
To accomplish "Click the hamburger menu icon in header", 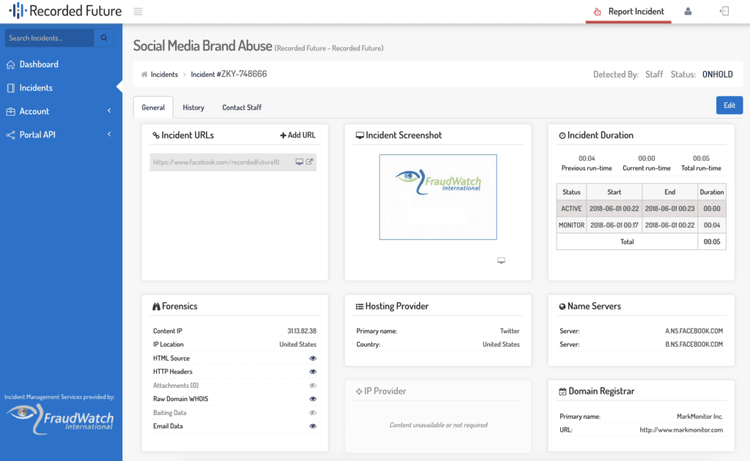I will 138,12.
